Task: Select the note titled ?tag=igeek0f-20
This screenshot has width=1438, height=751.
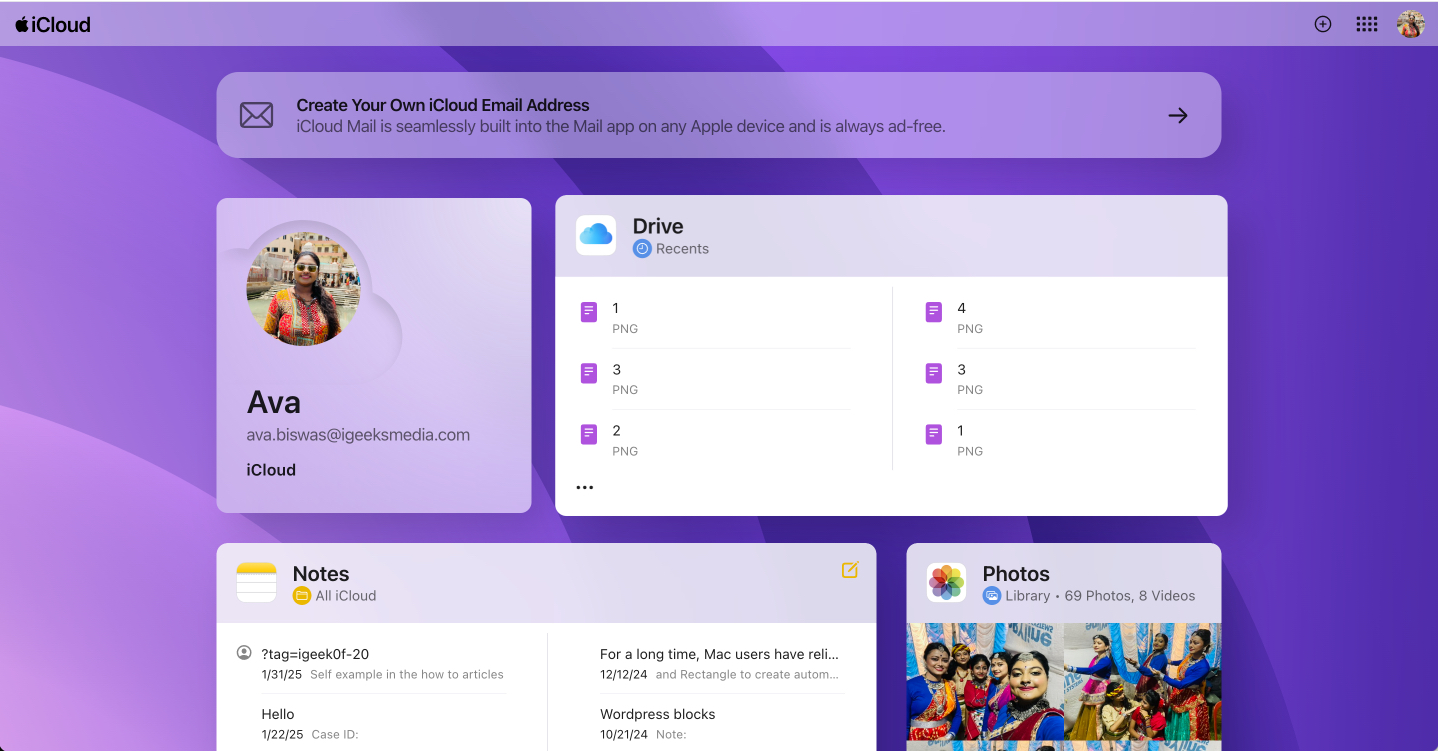Action: (x=313, y=653)
